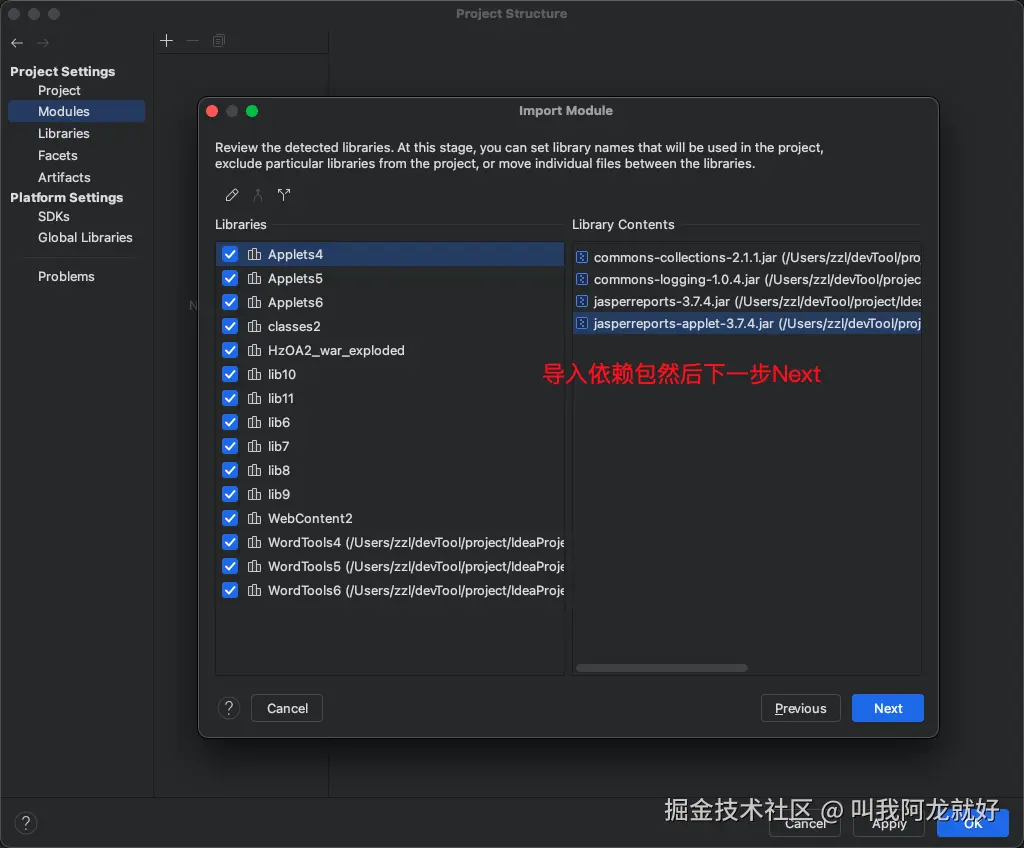Open help in Project Structure window

click(x=25, y=823)
